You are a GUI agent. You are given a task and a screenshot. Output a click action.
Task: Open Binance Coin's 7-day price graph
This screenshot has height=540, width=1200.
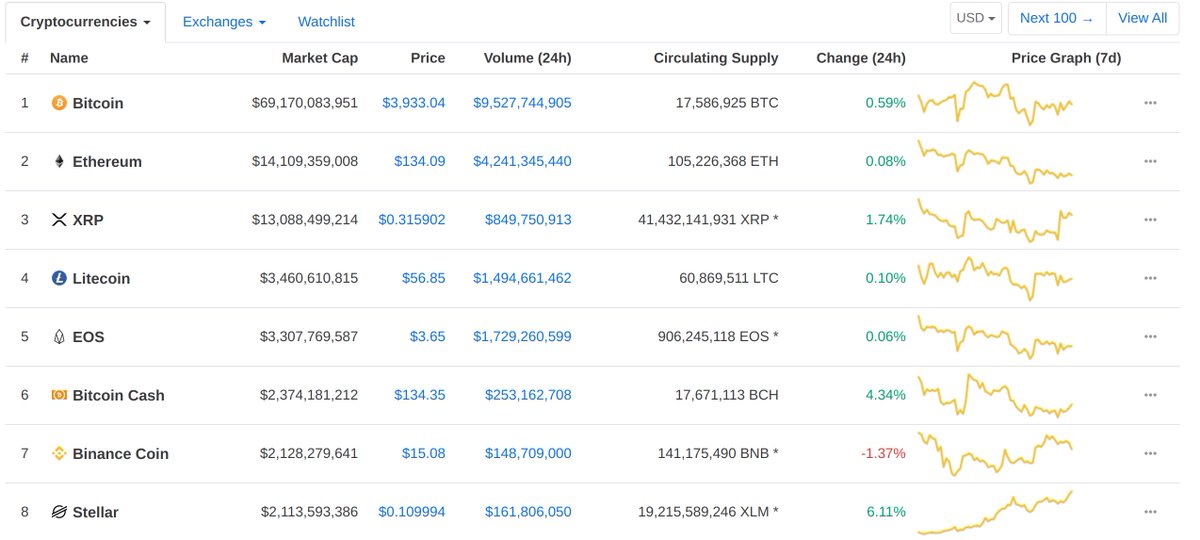(996, 453)
